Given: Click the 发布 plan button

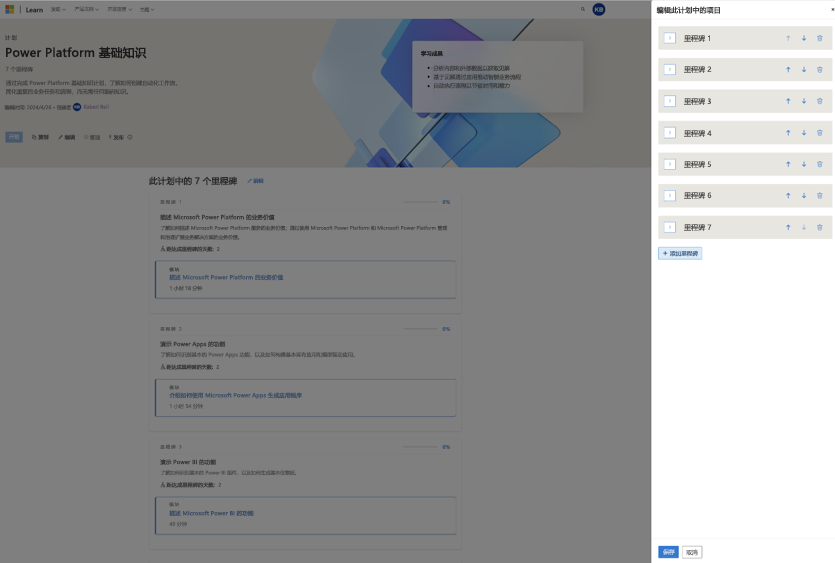Looking at the screenshot, I should pos(116,137).
